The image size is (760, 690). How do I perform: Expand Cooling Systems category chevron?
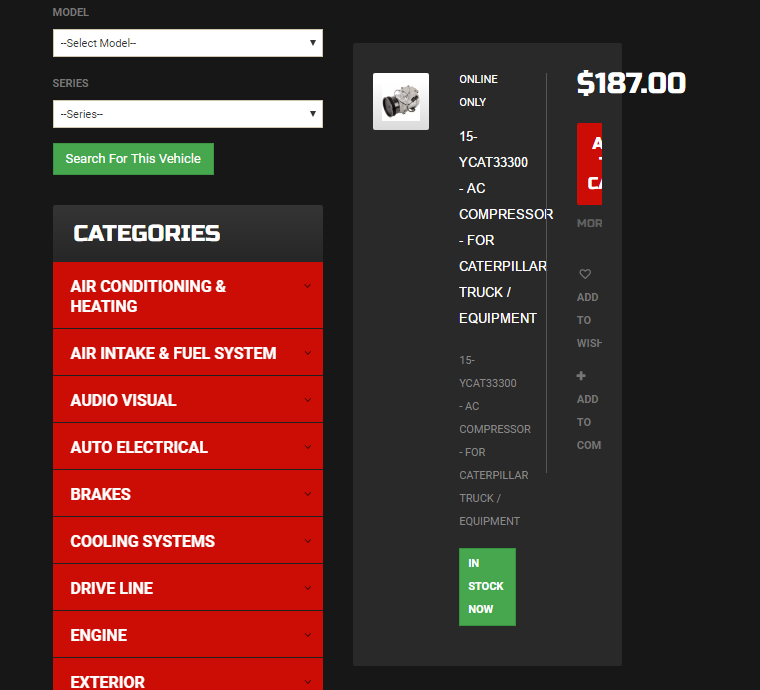308,541
